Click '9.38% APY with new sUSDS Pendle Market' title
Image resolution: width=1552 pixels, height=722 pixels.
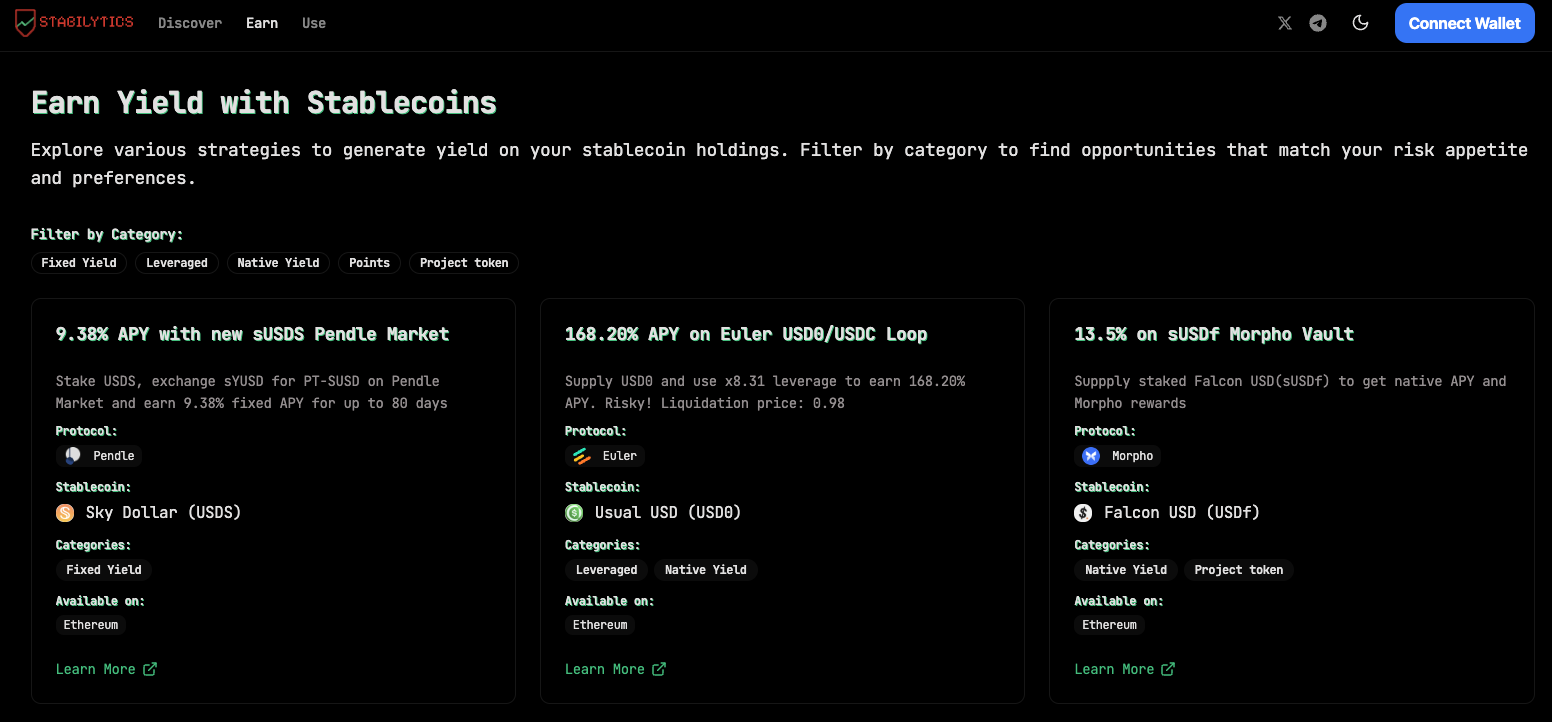click(x=253, y=334)
